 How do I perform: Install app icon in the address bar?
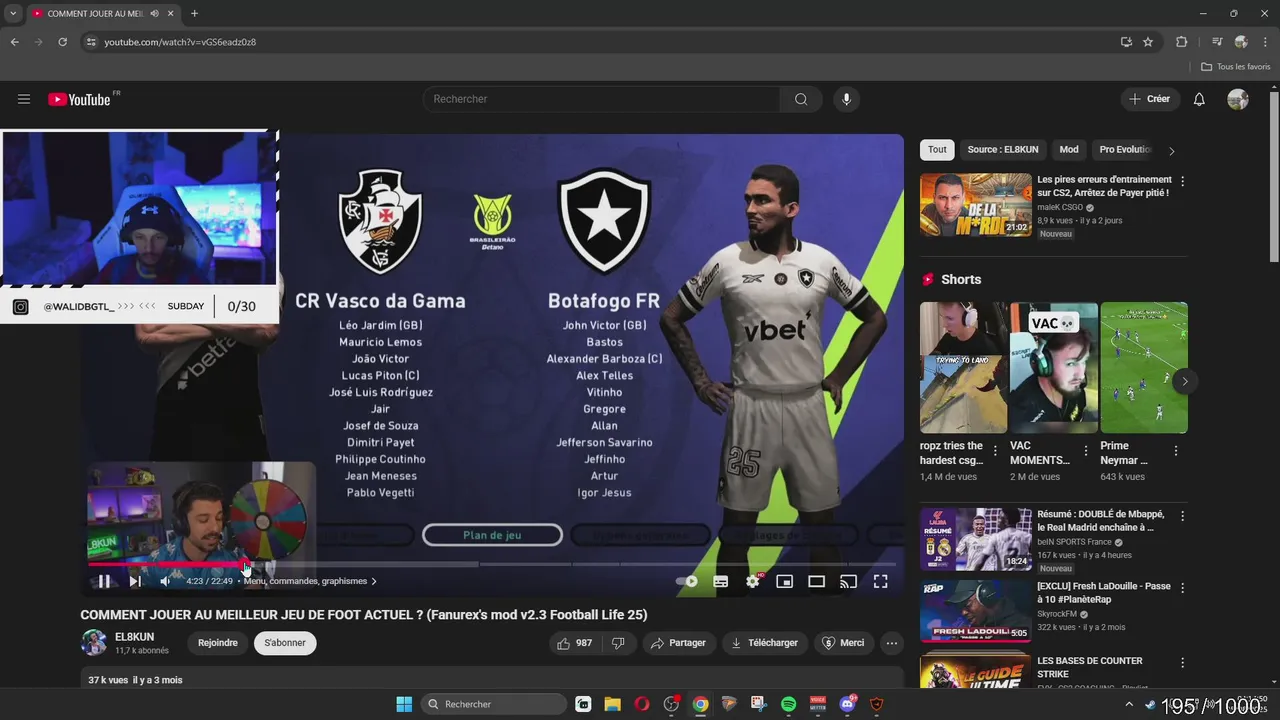[x=1126, y=42]
